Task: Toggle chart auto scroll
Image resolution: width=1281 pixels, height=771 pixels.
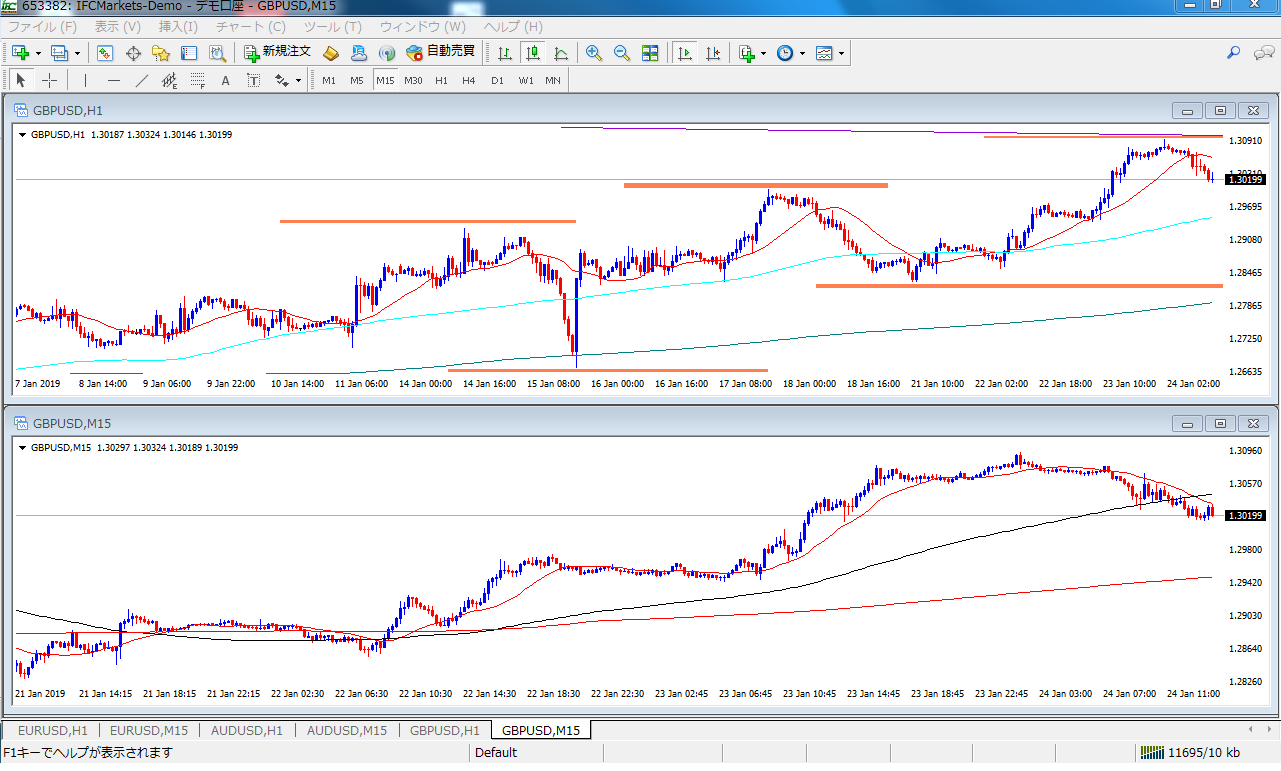Action: tap(685, 53)
